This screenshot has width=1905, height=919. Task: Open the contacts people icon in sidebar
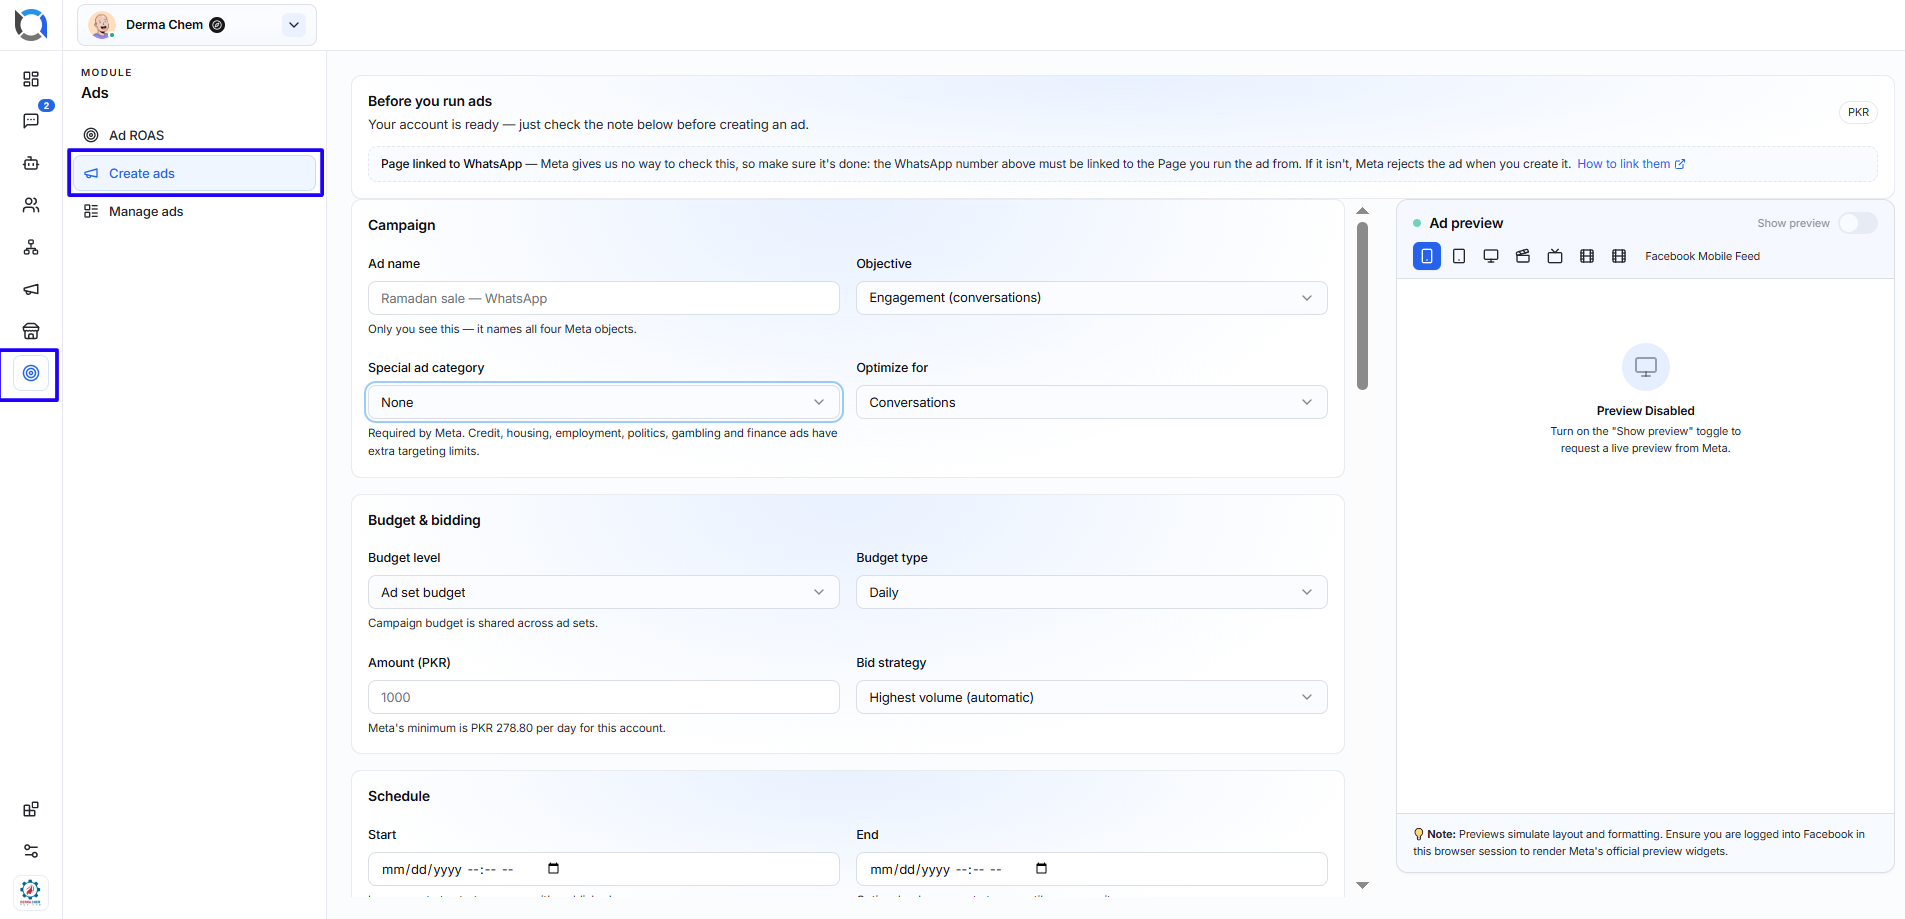(31, 205)
